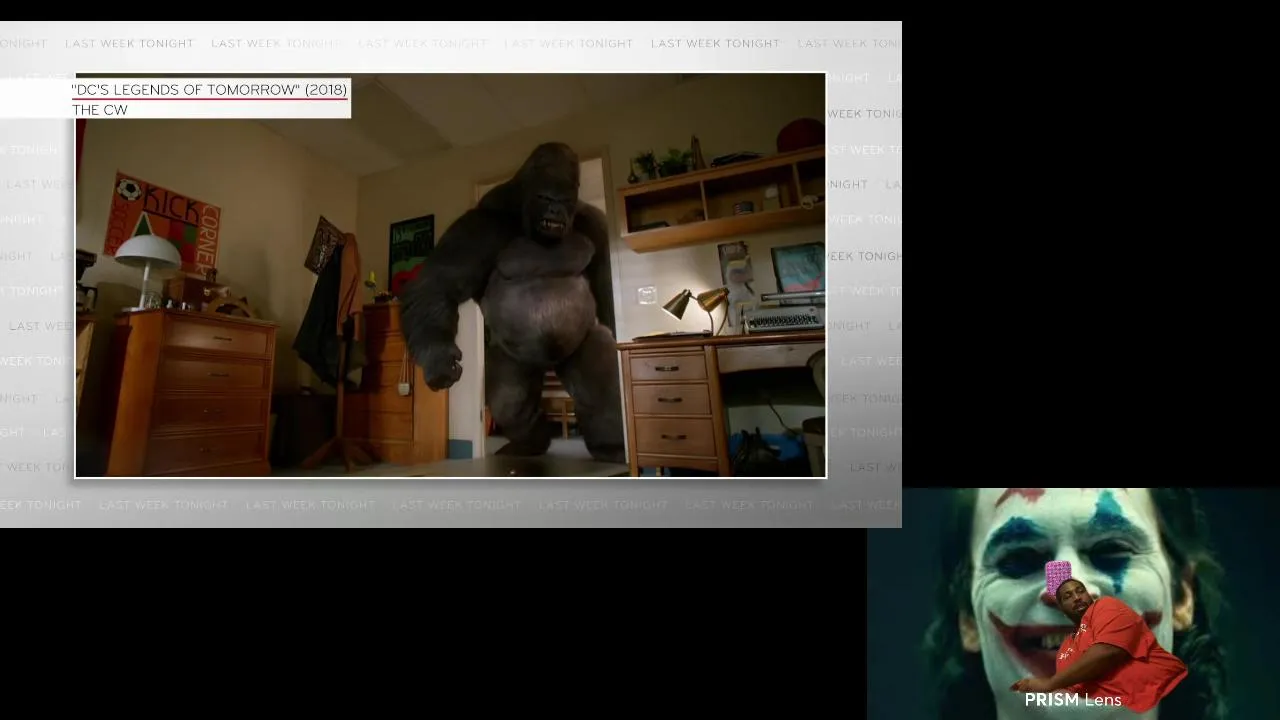
Task: Click the "THE CW" network caption
Action: click(100, 110)
